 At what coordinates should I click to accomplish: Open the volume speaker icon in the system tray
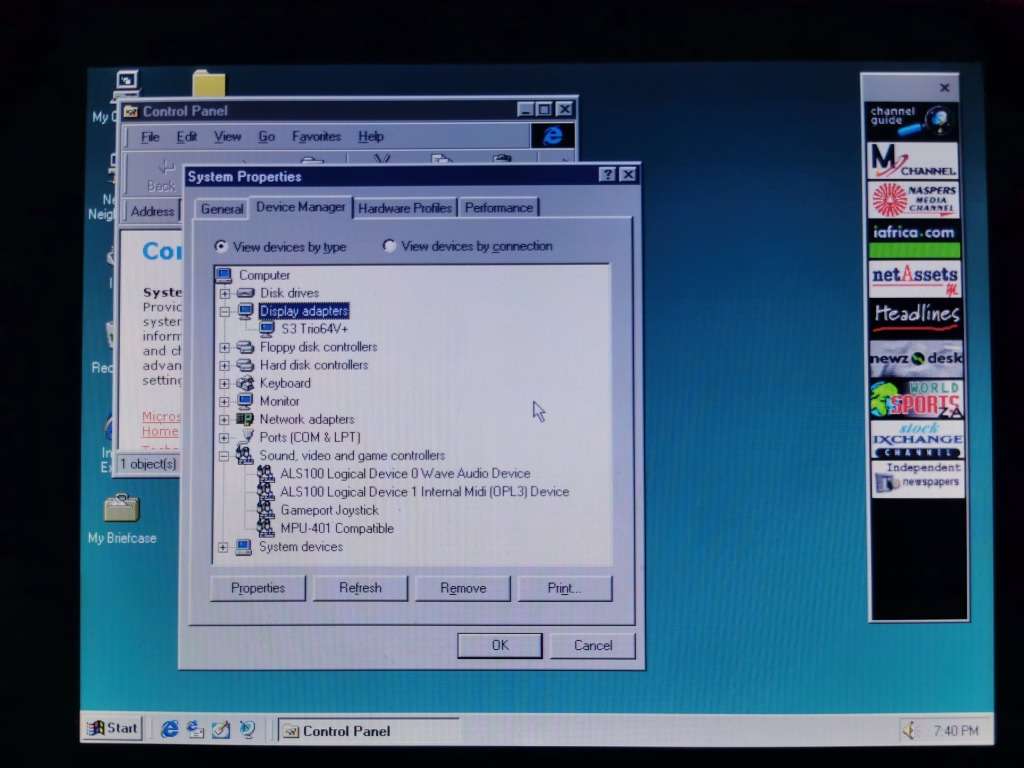click(908, 730)
